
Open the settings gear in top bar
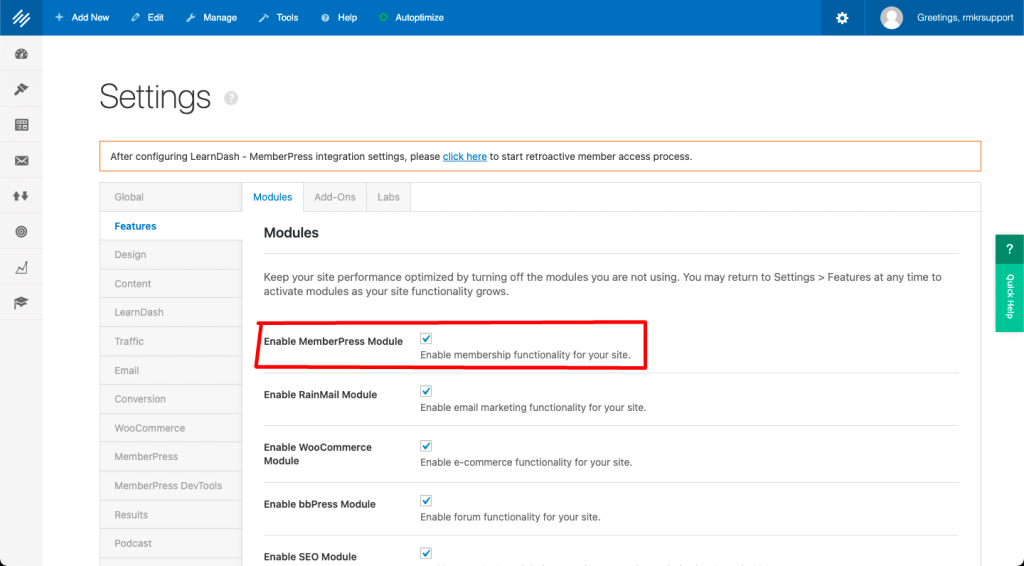click(842, 18)
